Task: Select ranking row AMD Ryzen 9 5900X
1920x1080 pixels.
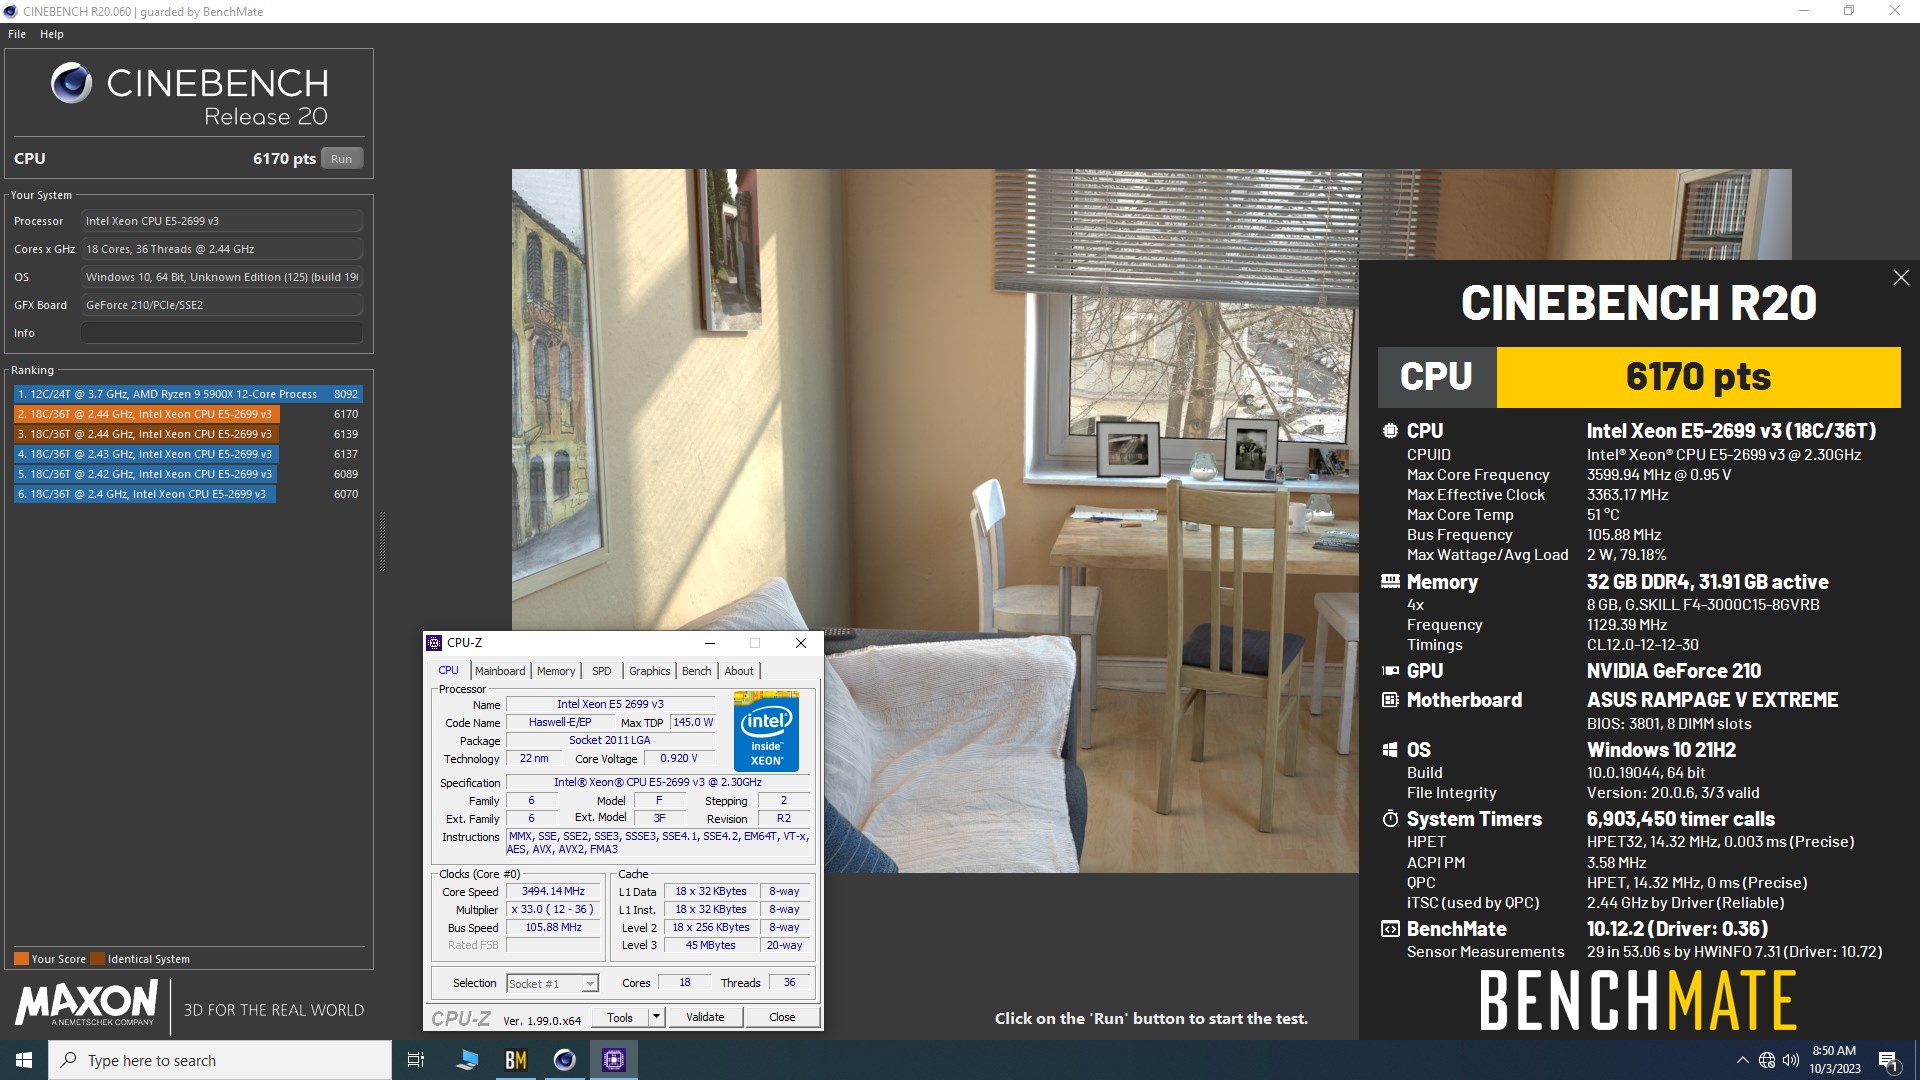Action: [188, 394]
